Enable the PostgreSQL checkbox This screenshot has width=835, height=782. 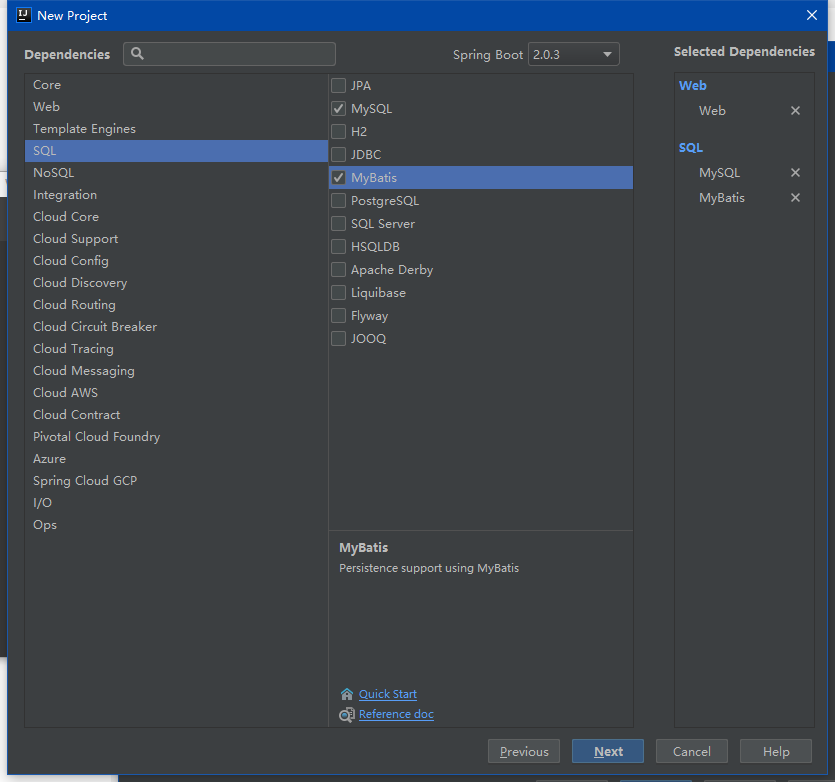click(x=339, y=201)
